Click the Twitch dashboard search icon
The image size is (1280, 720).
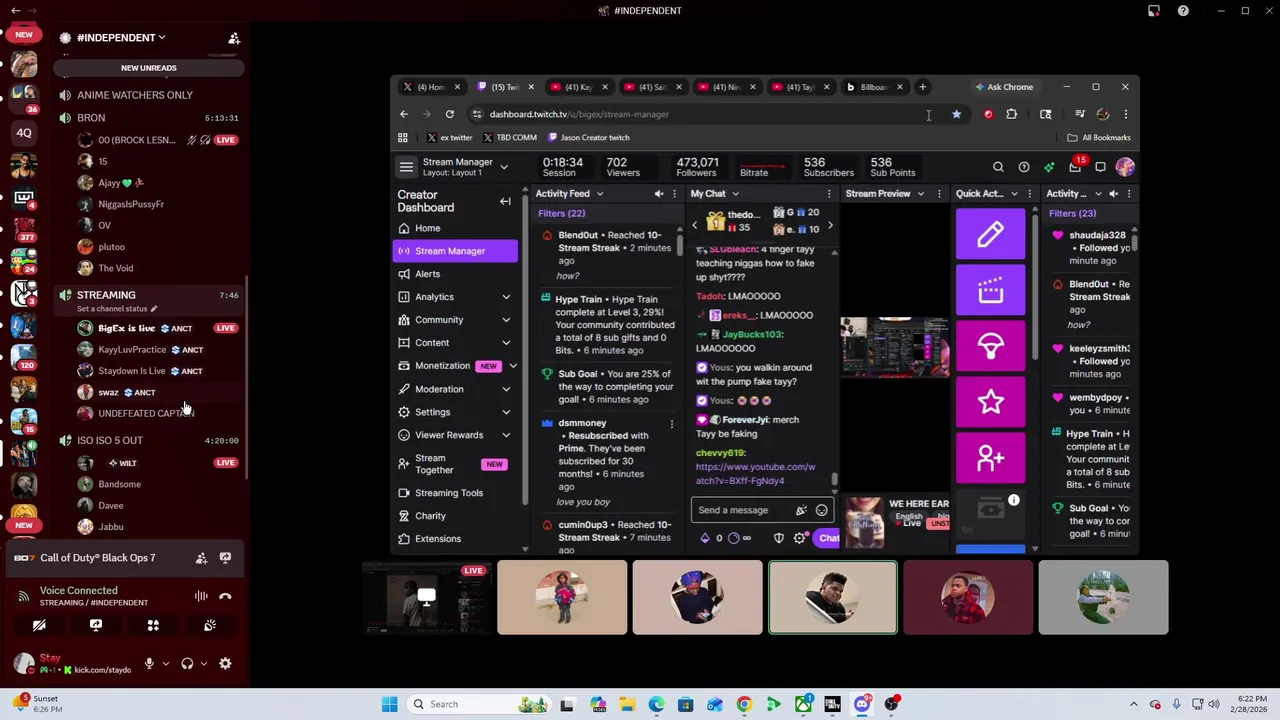coord(998,167)
